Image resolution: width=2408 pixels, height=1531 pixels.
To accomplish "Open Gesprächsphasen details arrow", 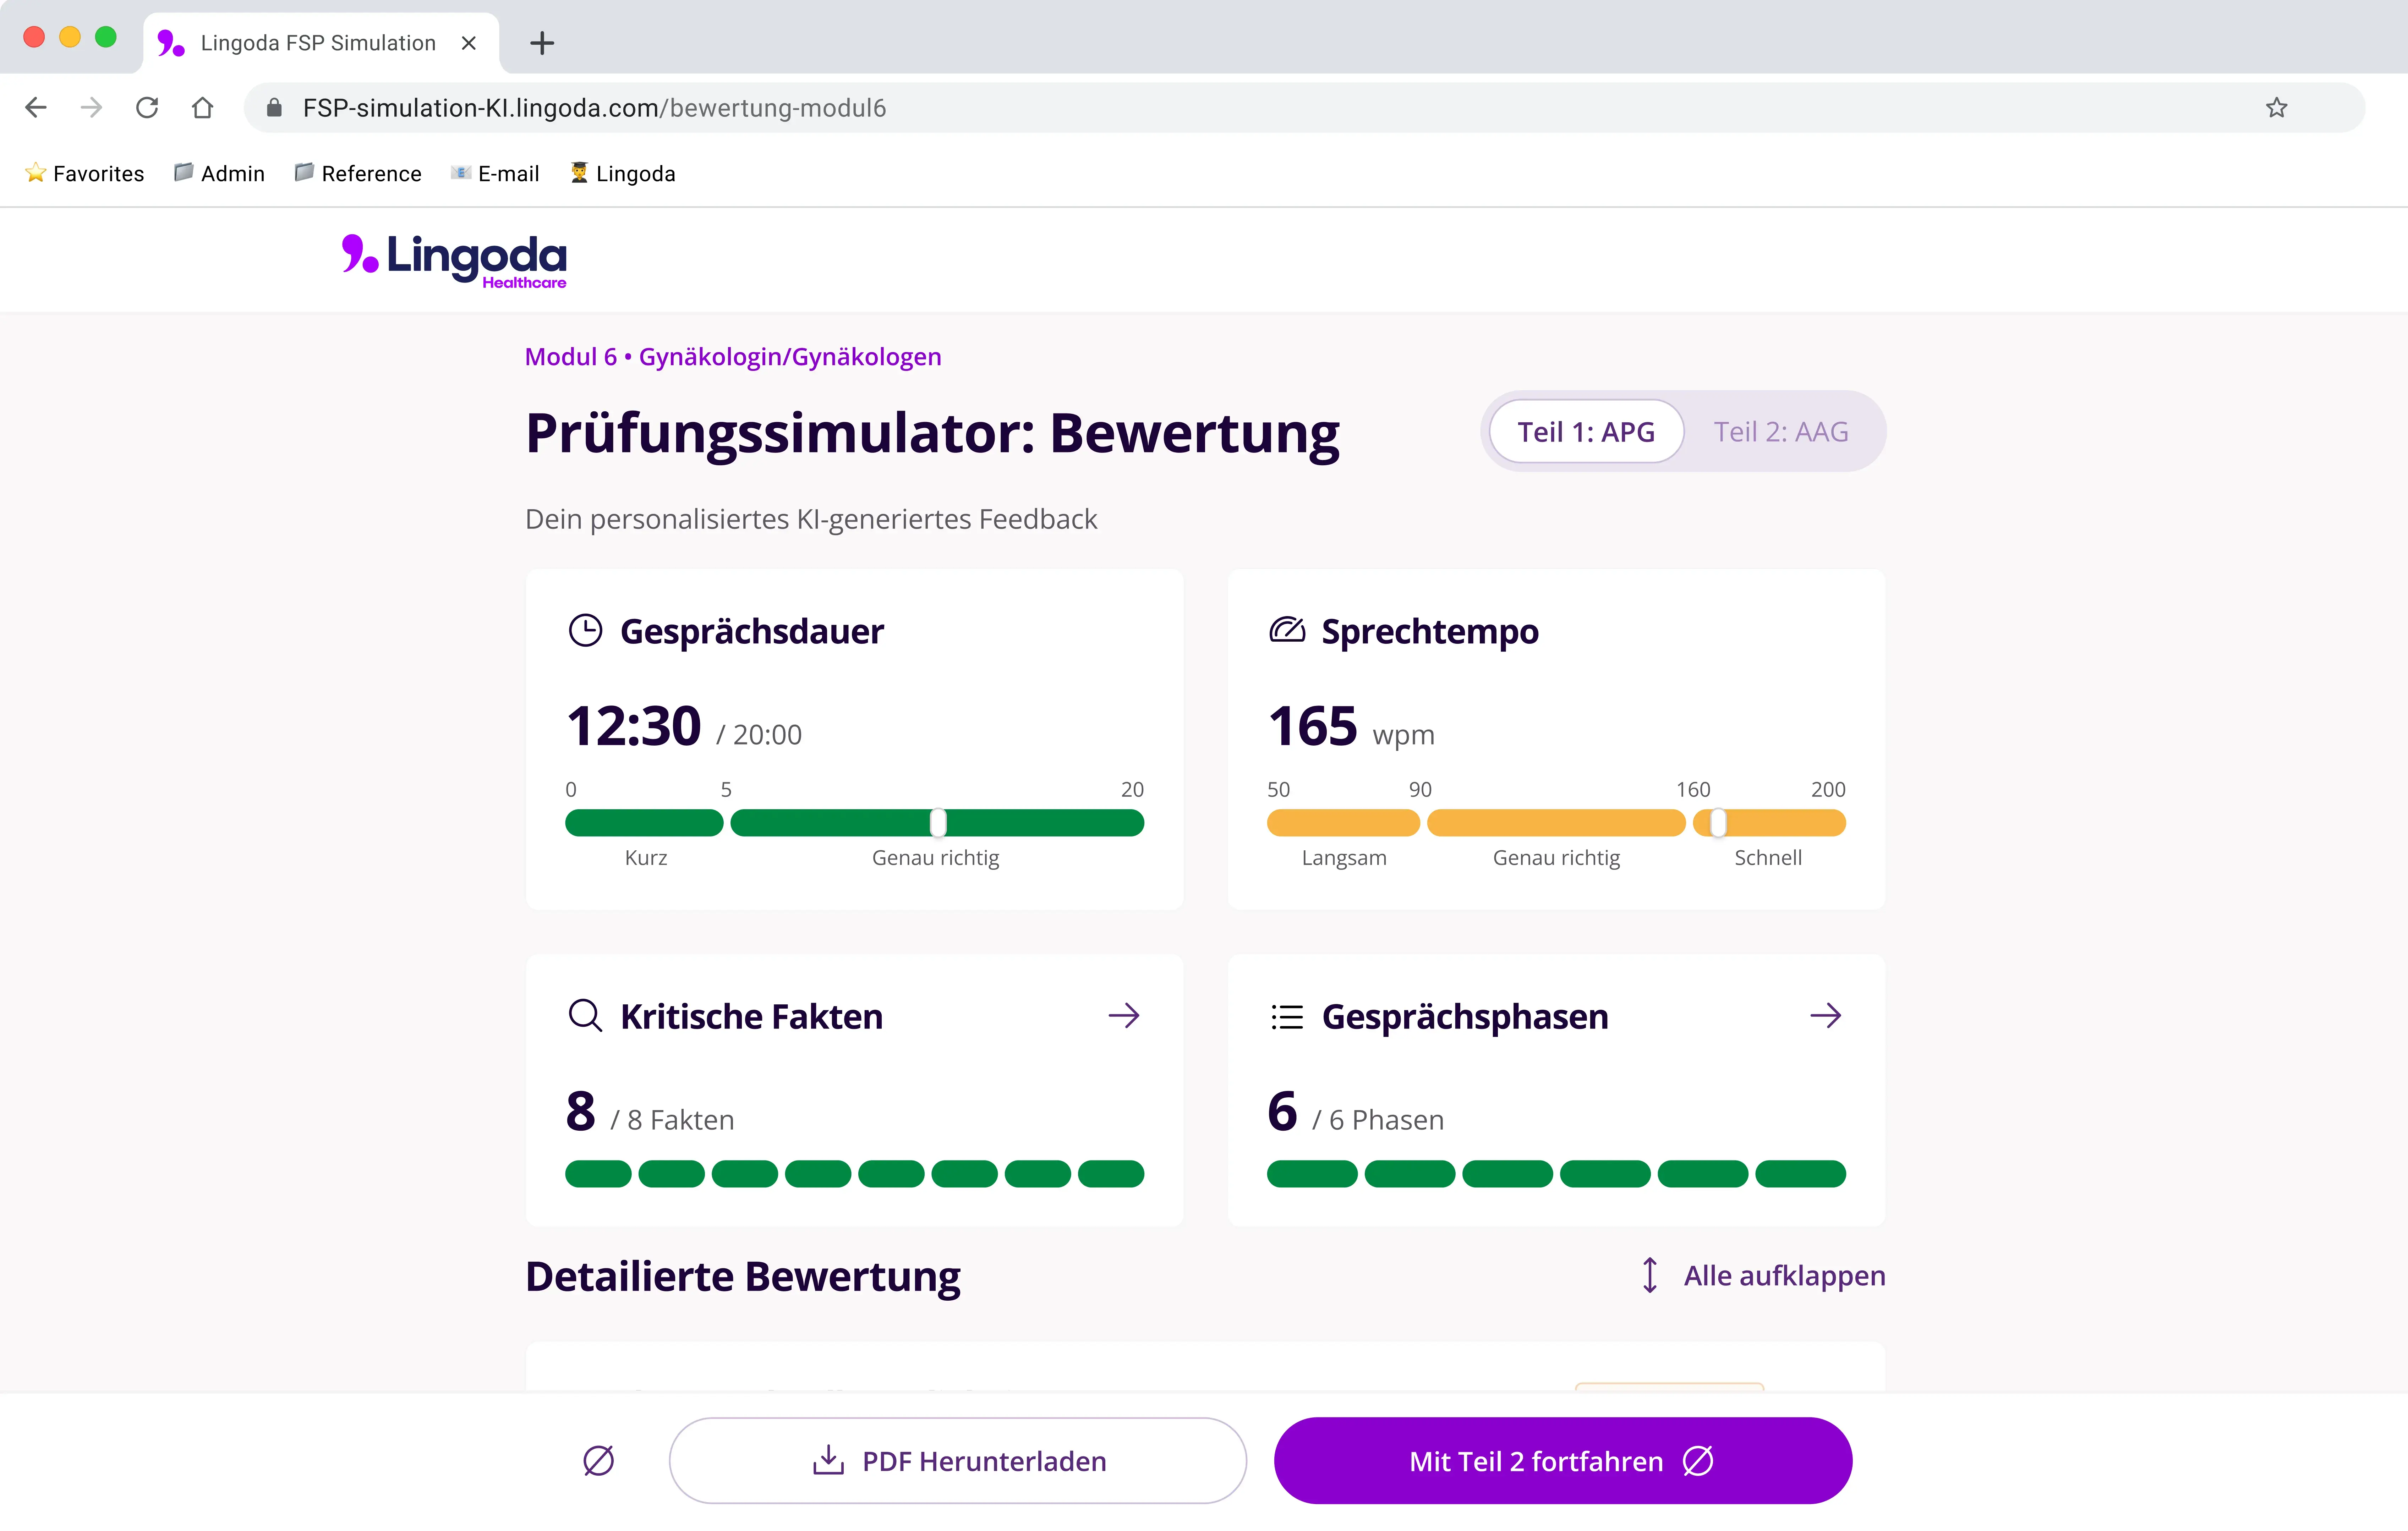I will 1826,1016.
